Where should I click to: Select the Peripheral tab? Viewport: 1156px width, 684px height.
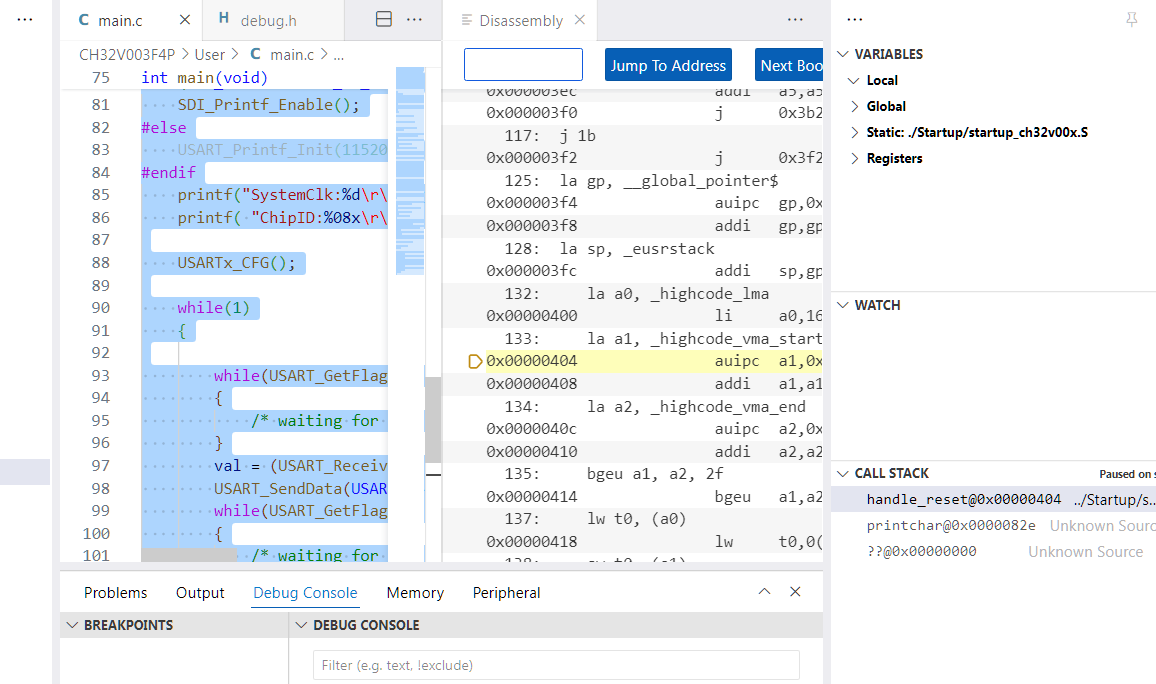506,593
